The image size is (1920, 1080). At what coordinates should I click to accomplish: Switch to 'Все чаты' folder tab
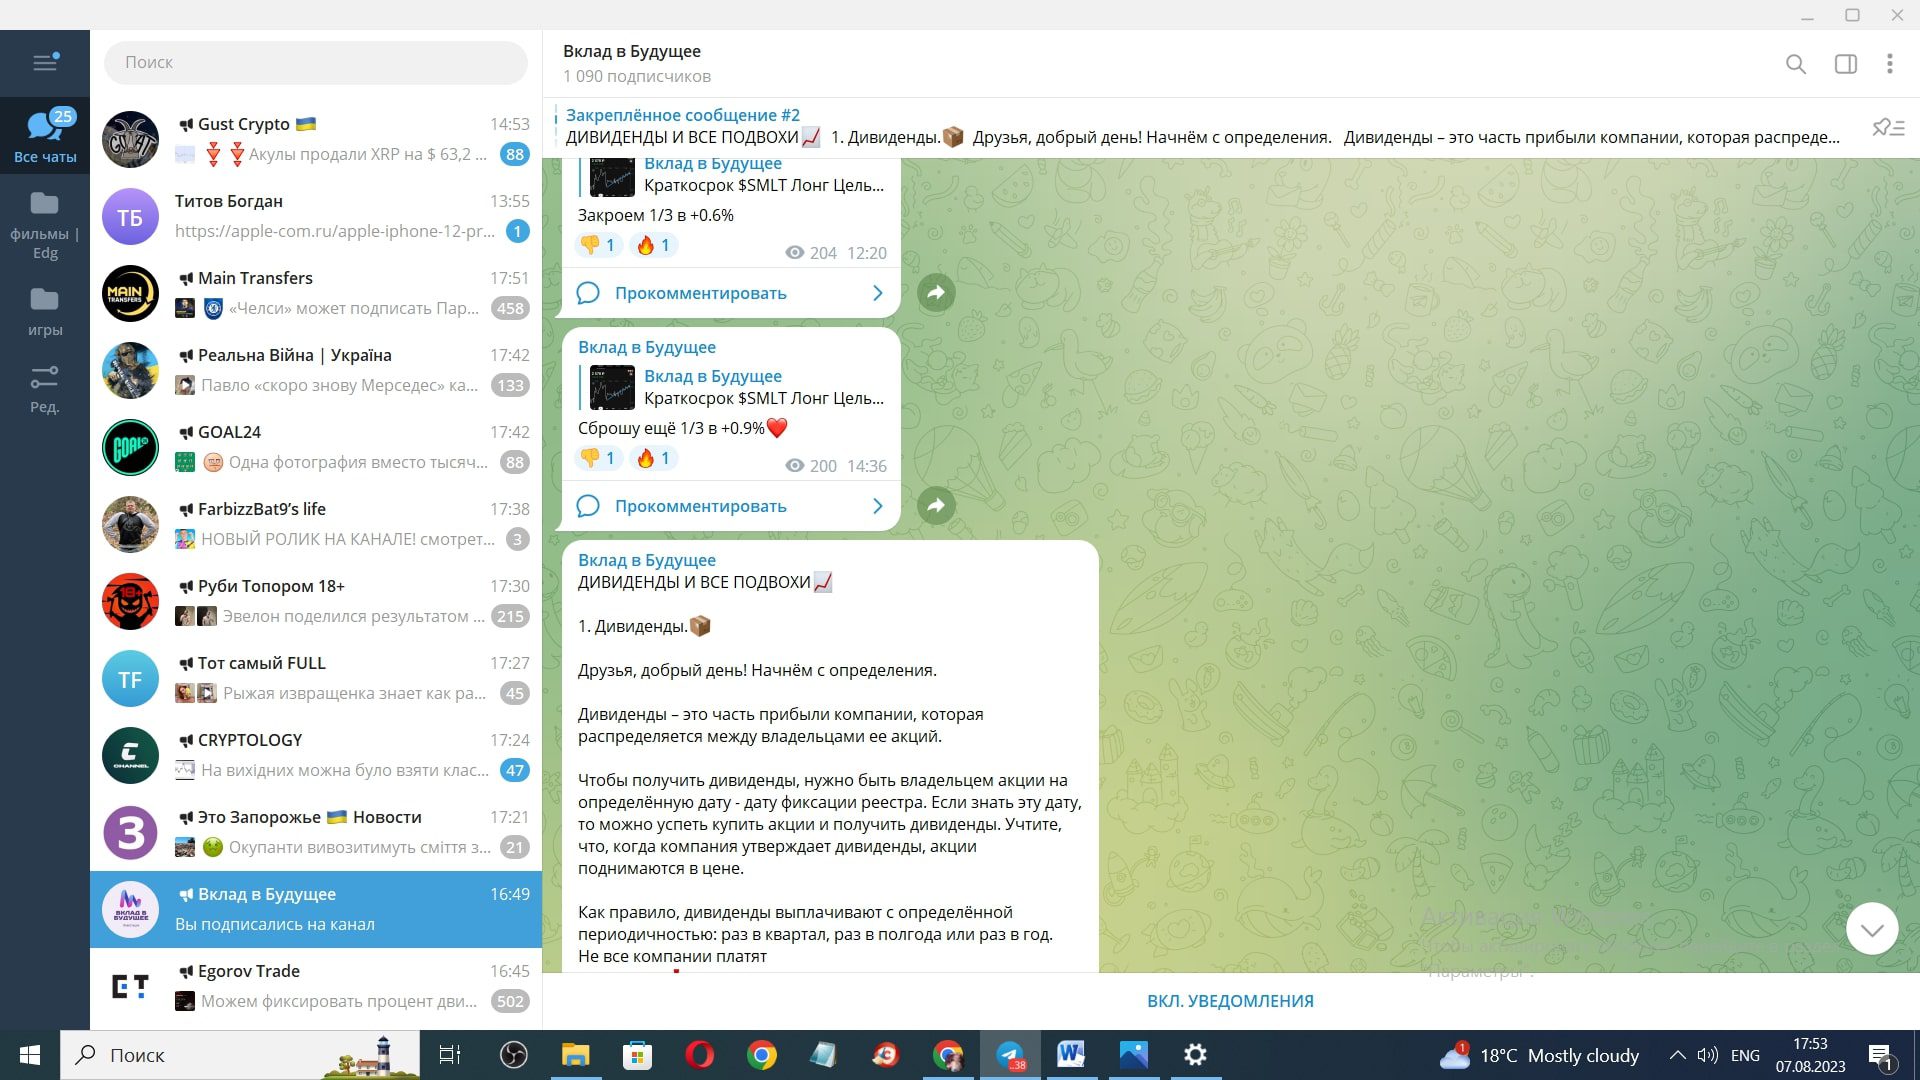coord(44,135)
